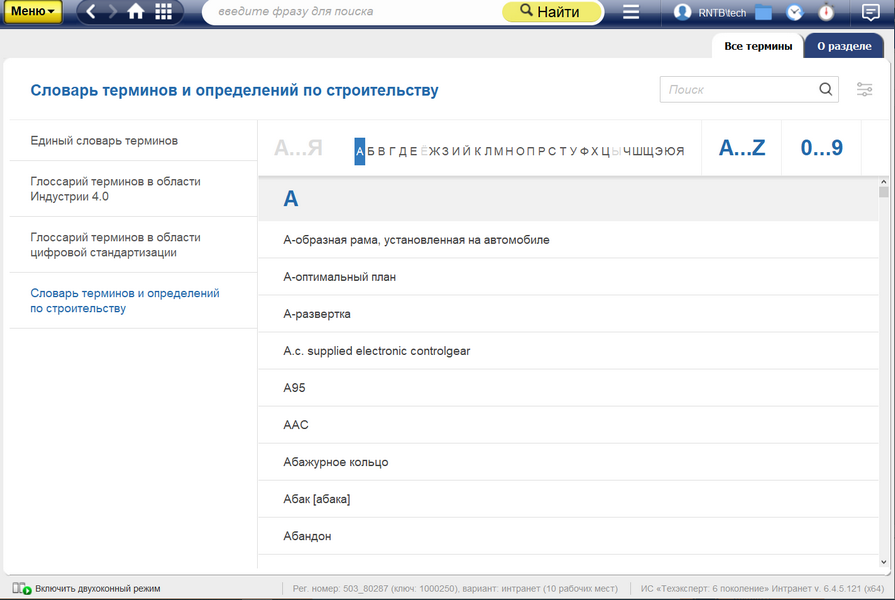895x600 pixels.
Task: Enable two-window mode in status bar
Action: (x=86, y=589)
